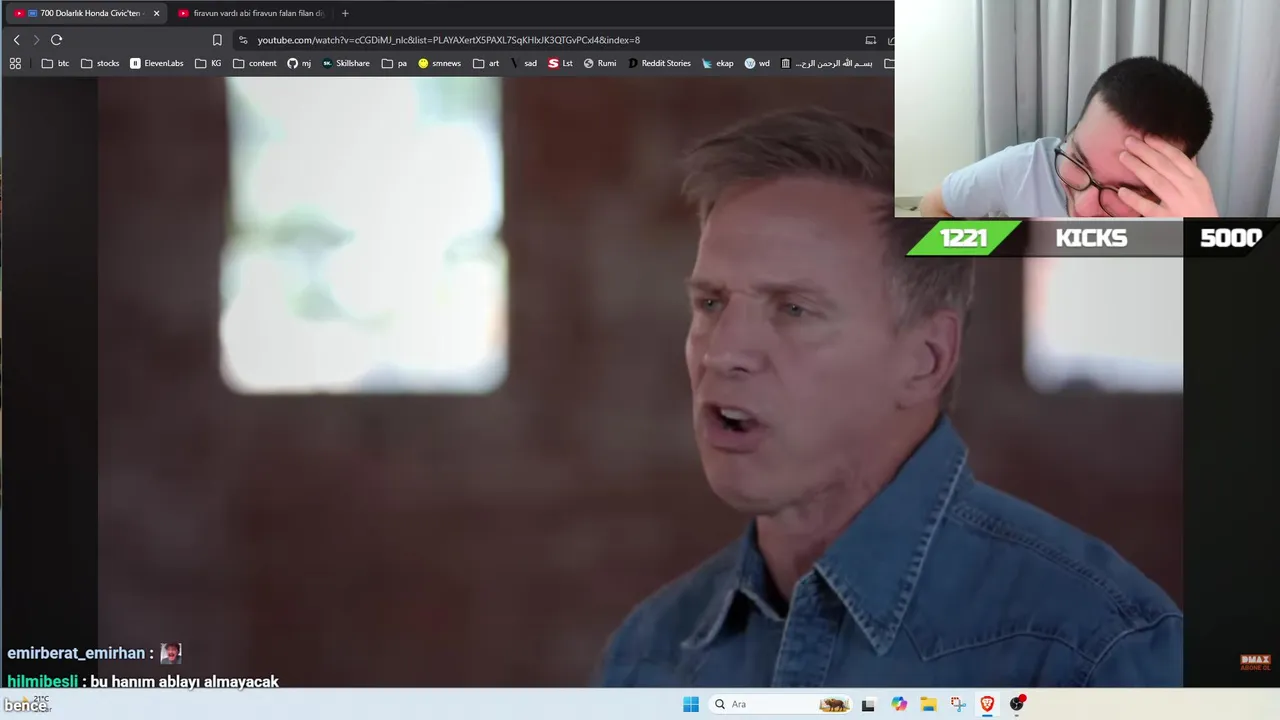Open the Lst bookmark
Screen dimensions: 1280x720
coord(560,63)
